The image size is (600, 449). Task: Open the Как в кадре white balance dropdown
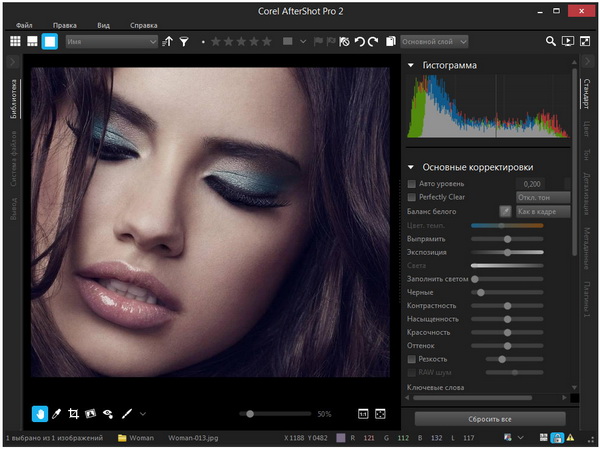click(x=543, y=212)
